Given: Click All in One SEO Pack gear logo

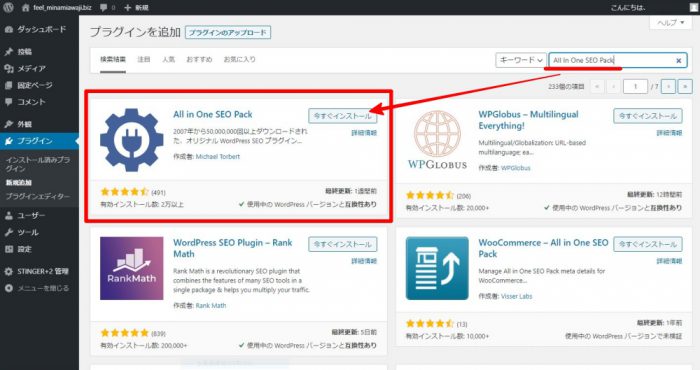Looking at the screenshot, I should pyautogui.click(x=132, y=140).
